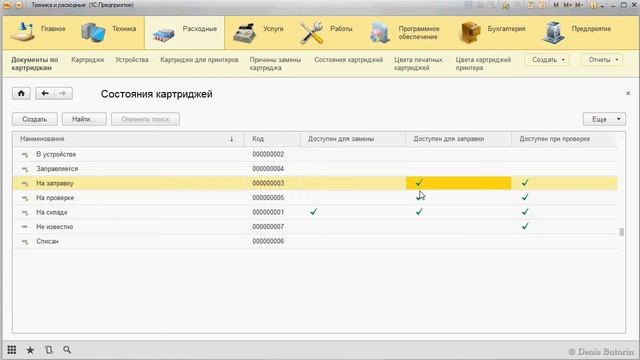Open the Бухгалтерия section icon
Image resolution: width=640 pixels, height=360 pixels.
[470, 33]
